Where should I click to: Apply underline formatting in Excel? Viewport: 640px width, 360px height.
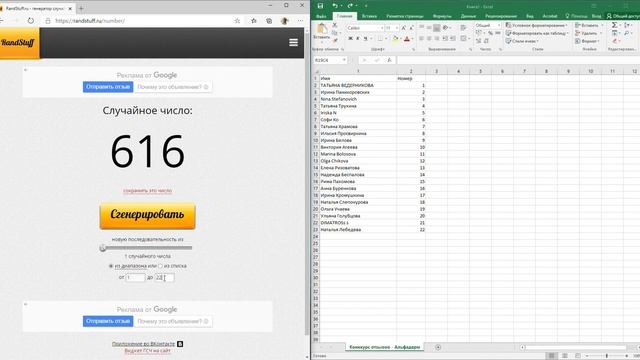(365, 38)
